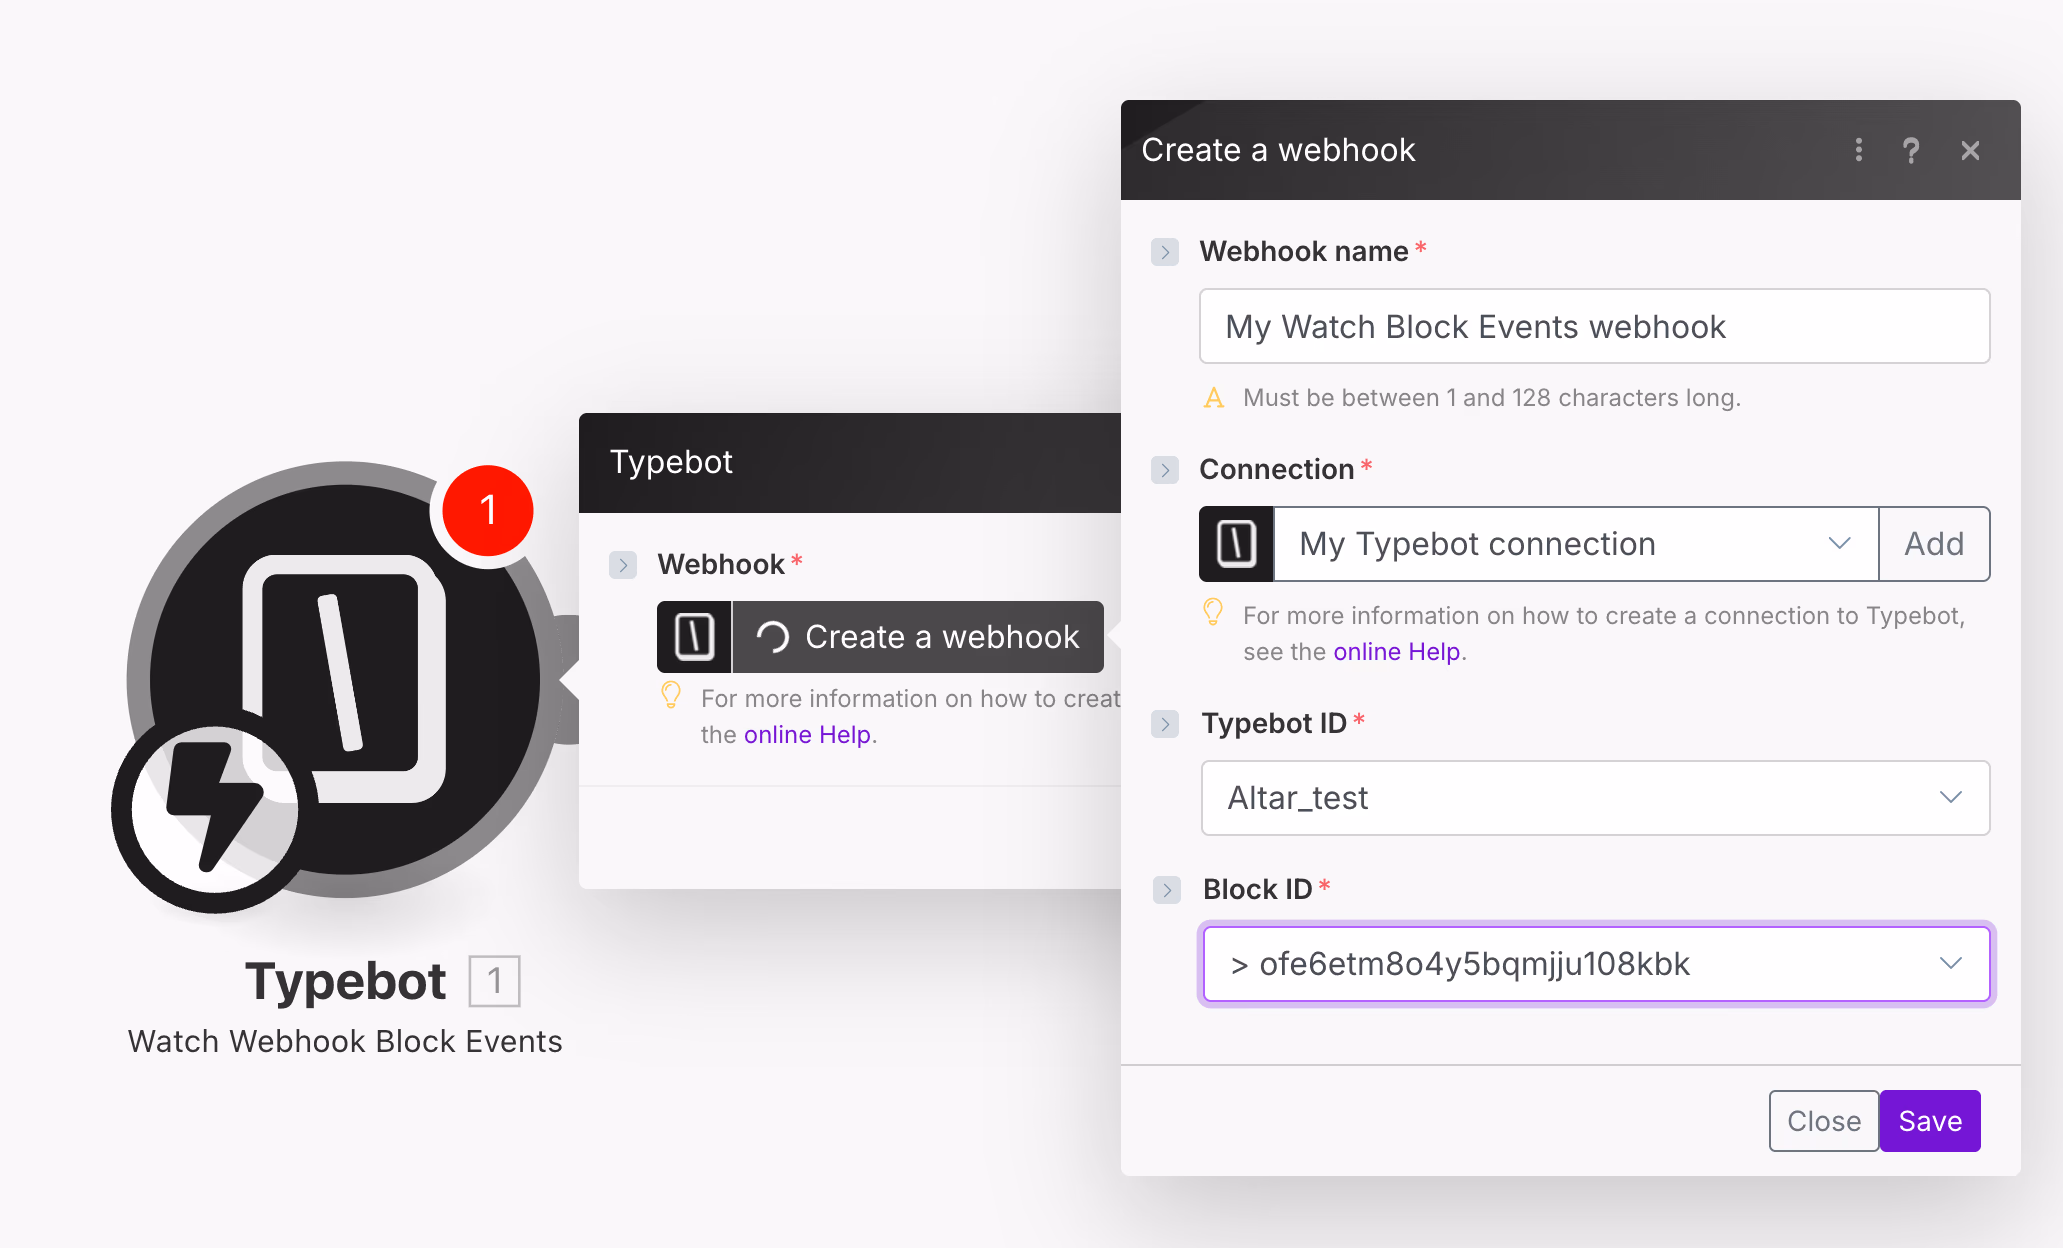The height and width of the screenshot is (1248, 2063).
Task: Click Add to create a new connection
Action: [1933, 543]
